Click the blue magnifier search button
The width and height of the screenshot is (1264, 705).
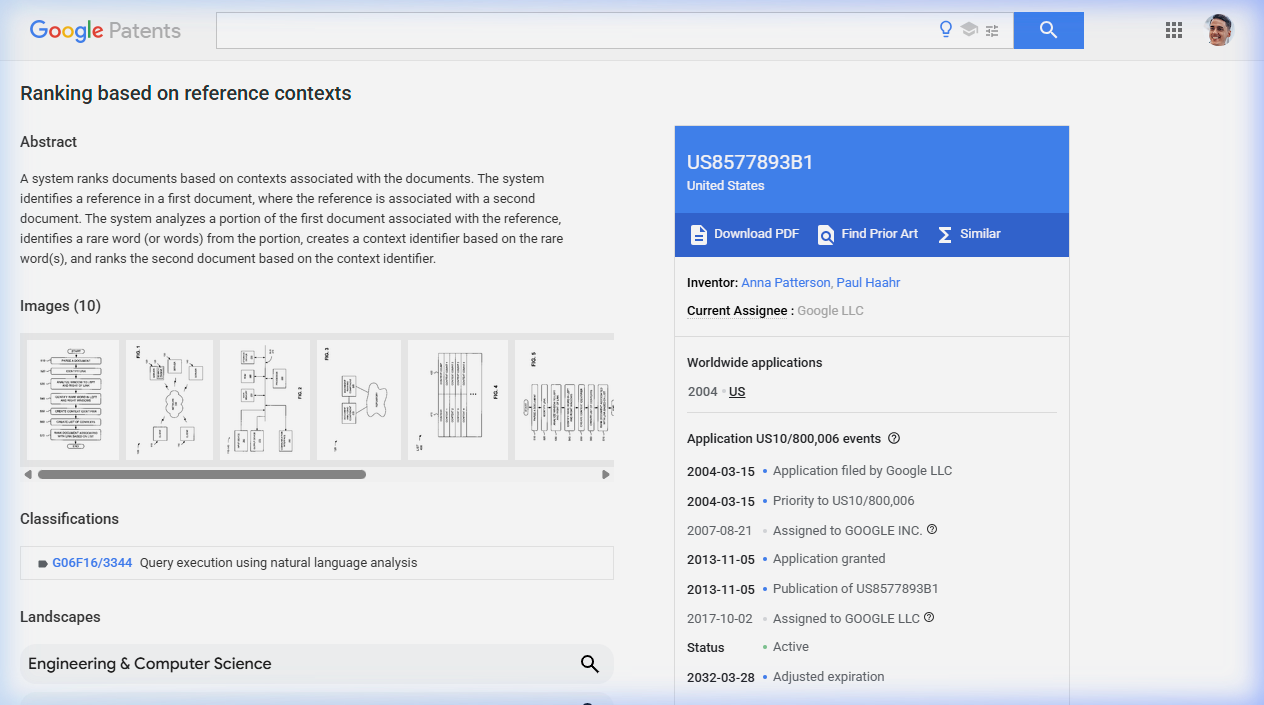pos(1048,30)
